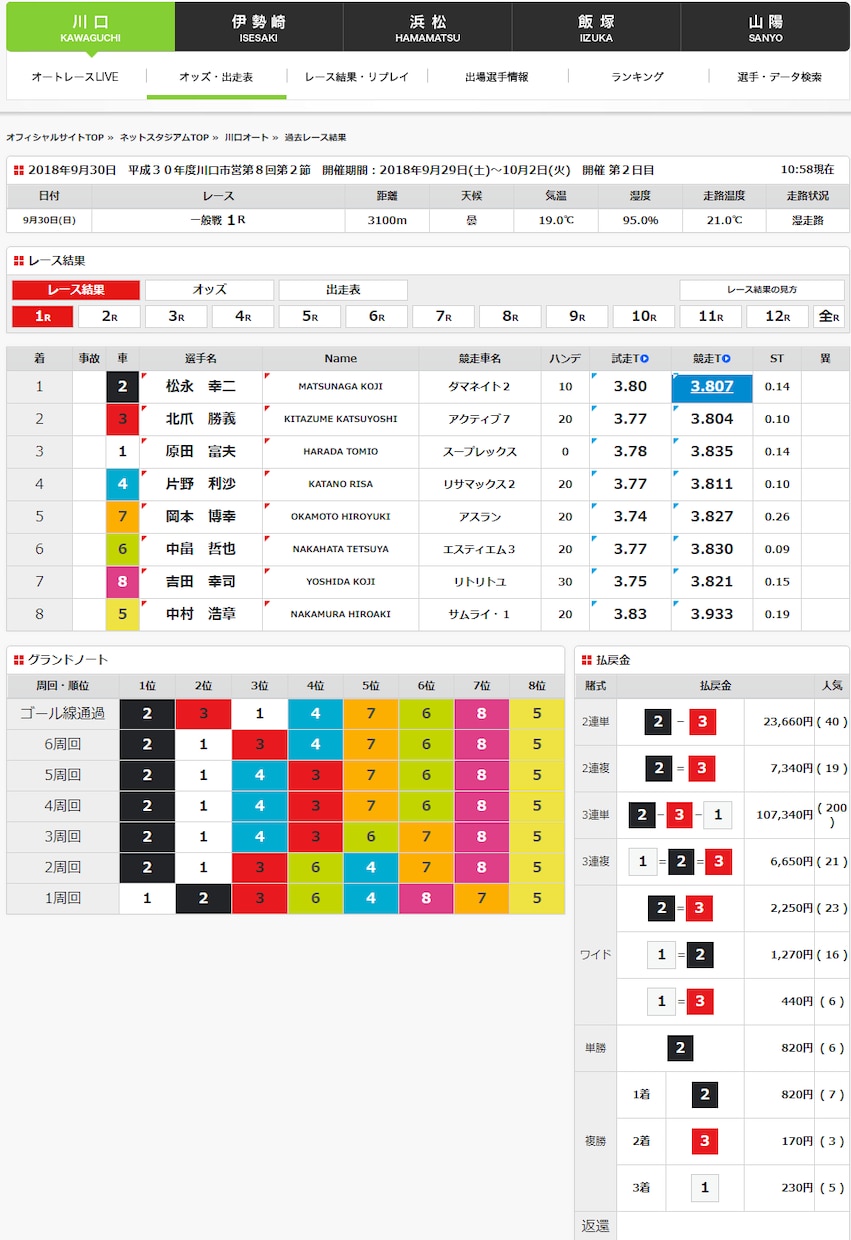Select race 9R button
851x1240 pixels.
pyautogui.click(x=577, y=317)
